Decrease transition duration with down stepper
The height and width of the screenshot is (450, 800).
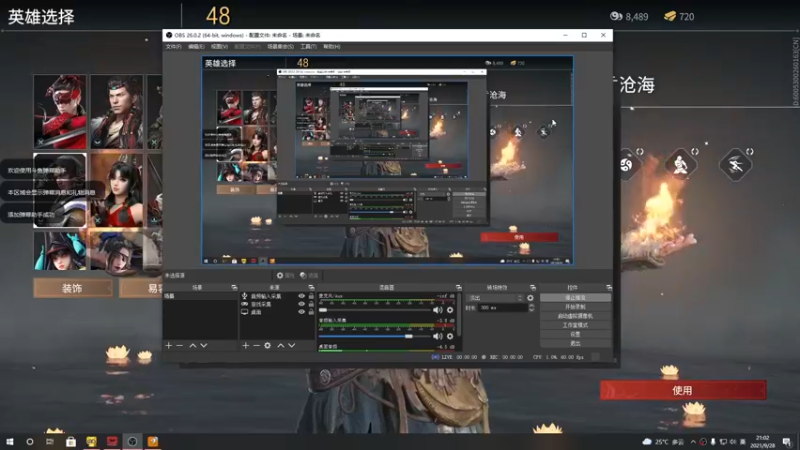click(531, 310)
